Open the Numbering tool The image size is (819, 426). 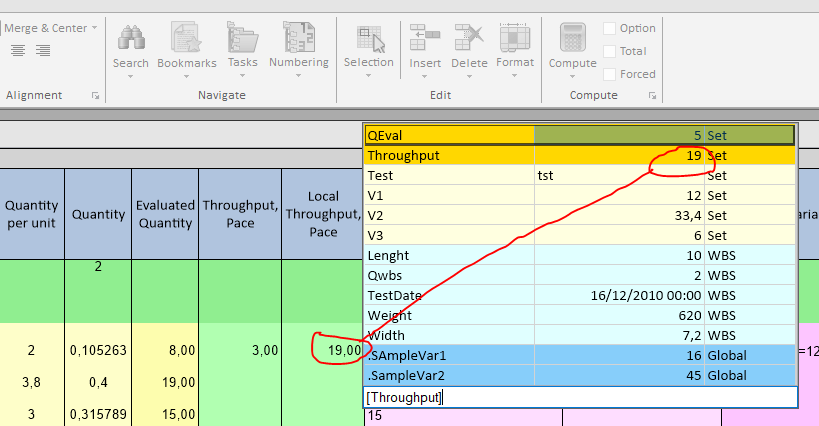pyautogui.click(x=298, y=38)
